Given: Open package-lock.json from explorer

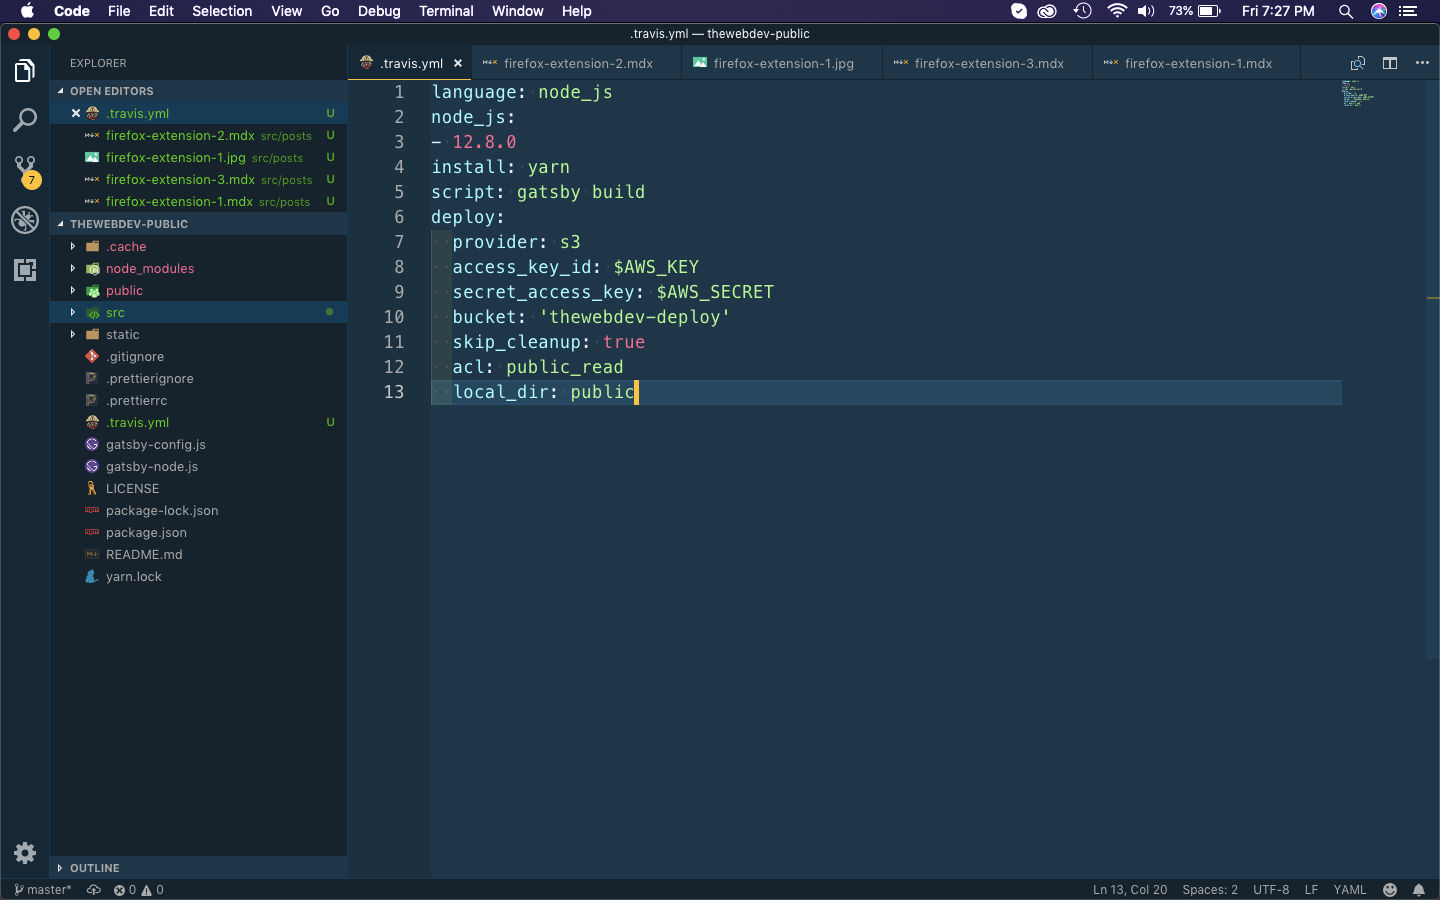Looking at the screenshot, I should coord(198,510).
